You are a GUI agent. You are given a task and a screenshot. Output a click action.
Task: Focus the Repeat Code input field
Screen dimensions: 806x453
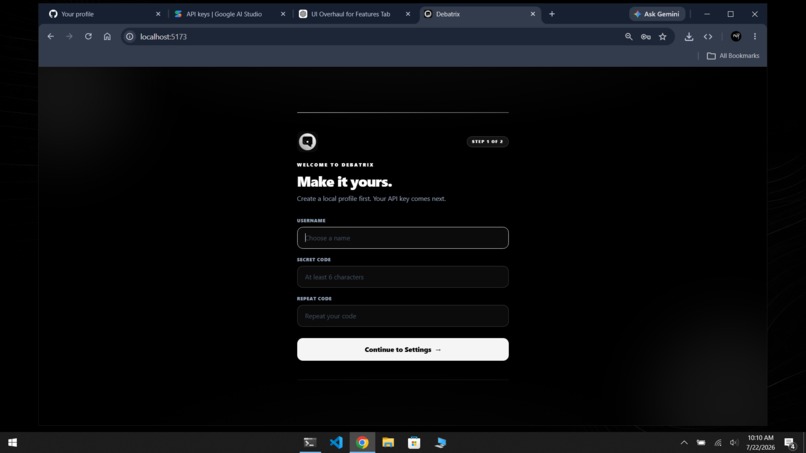[x=402, y=316]
